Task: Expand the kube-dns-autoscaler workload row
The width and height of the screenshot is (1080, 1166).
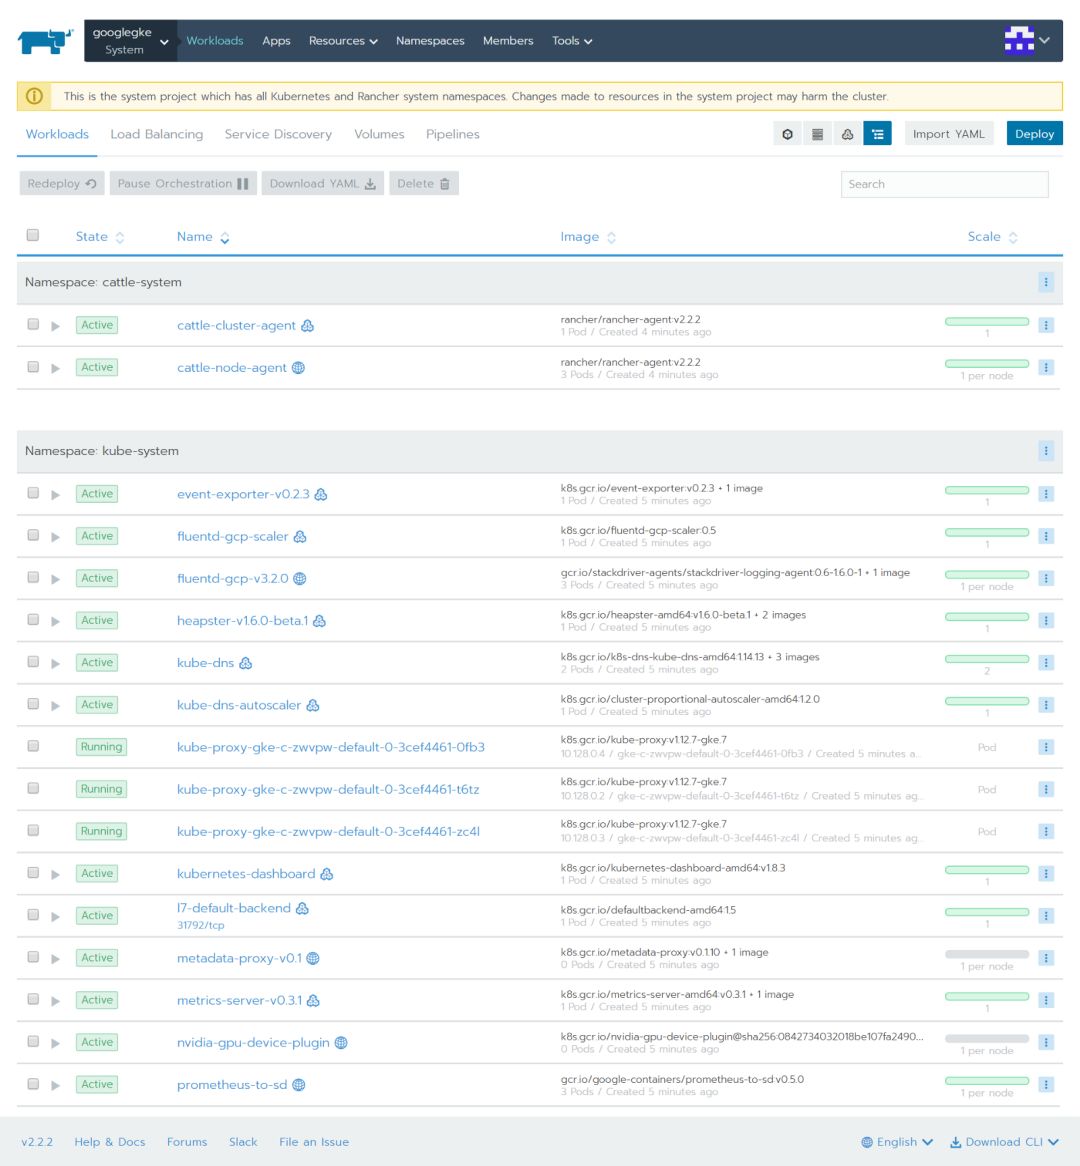Action: click(55, 705)
